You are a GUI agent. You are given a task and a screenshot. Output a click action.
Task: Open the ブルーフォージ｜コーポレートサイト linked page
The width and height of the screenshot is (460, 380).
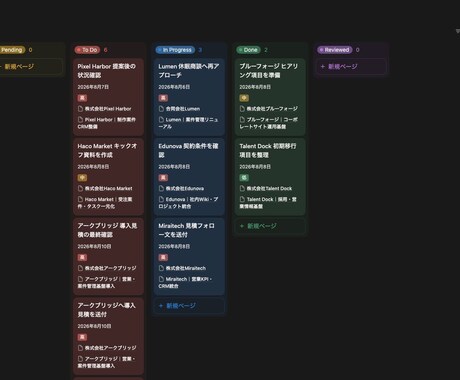(x=269, y=123)
